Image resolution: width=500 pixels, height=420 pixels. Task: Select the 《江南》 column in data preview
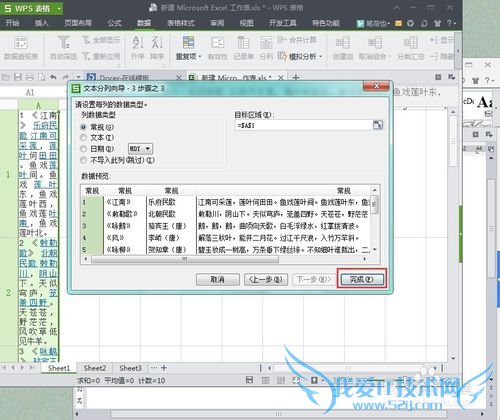[125, 220]
